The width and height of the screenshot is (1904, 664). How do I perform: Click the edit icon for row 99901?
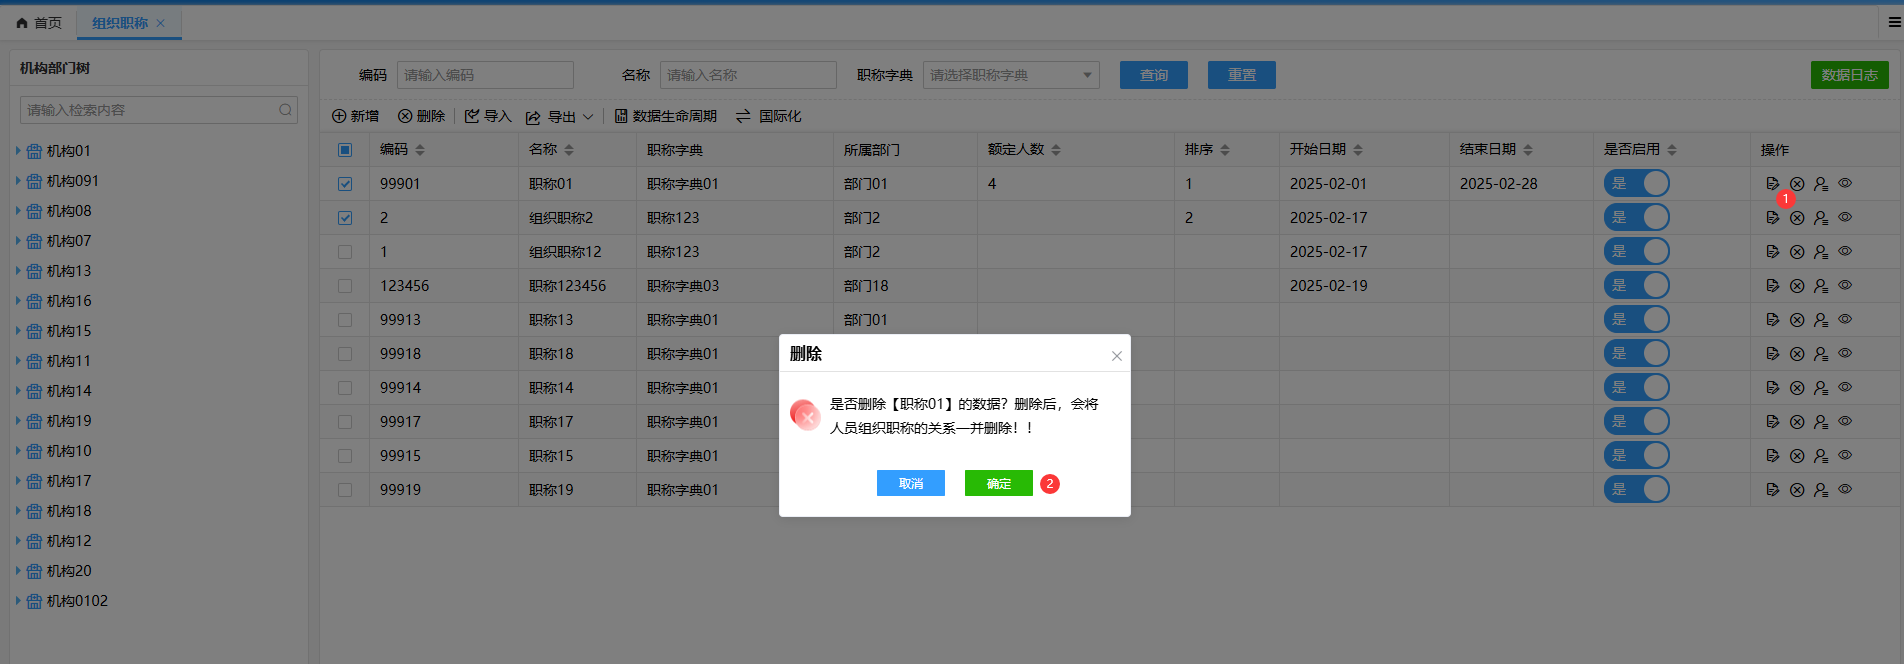[1772, 184]
